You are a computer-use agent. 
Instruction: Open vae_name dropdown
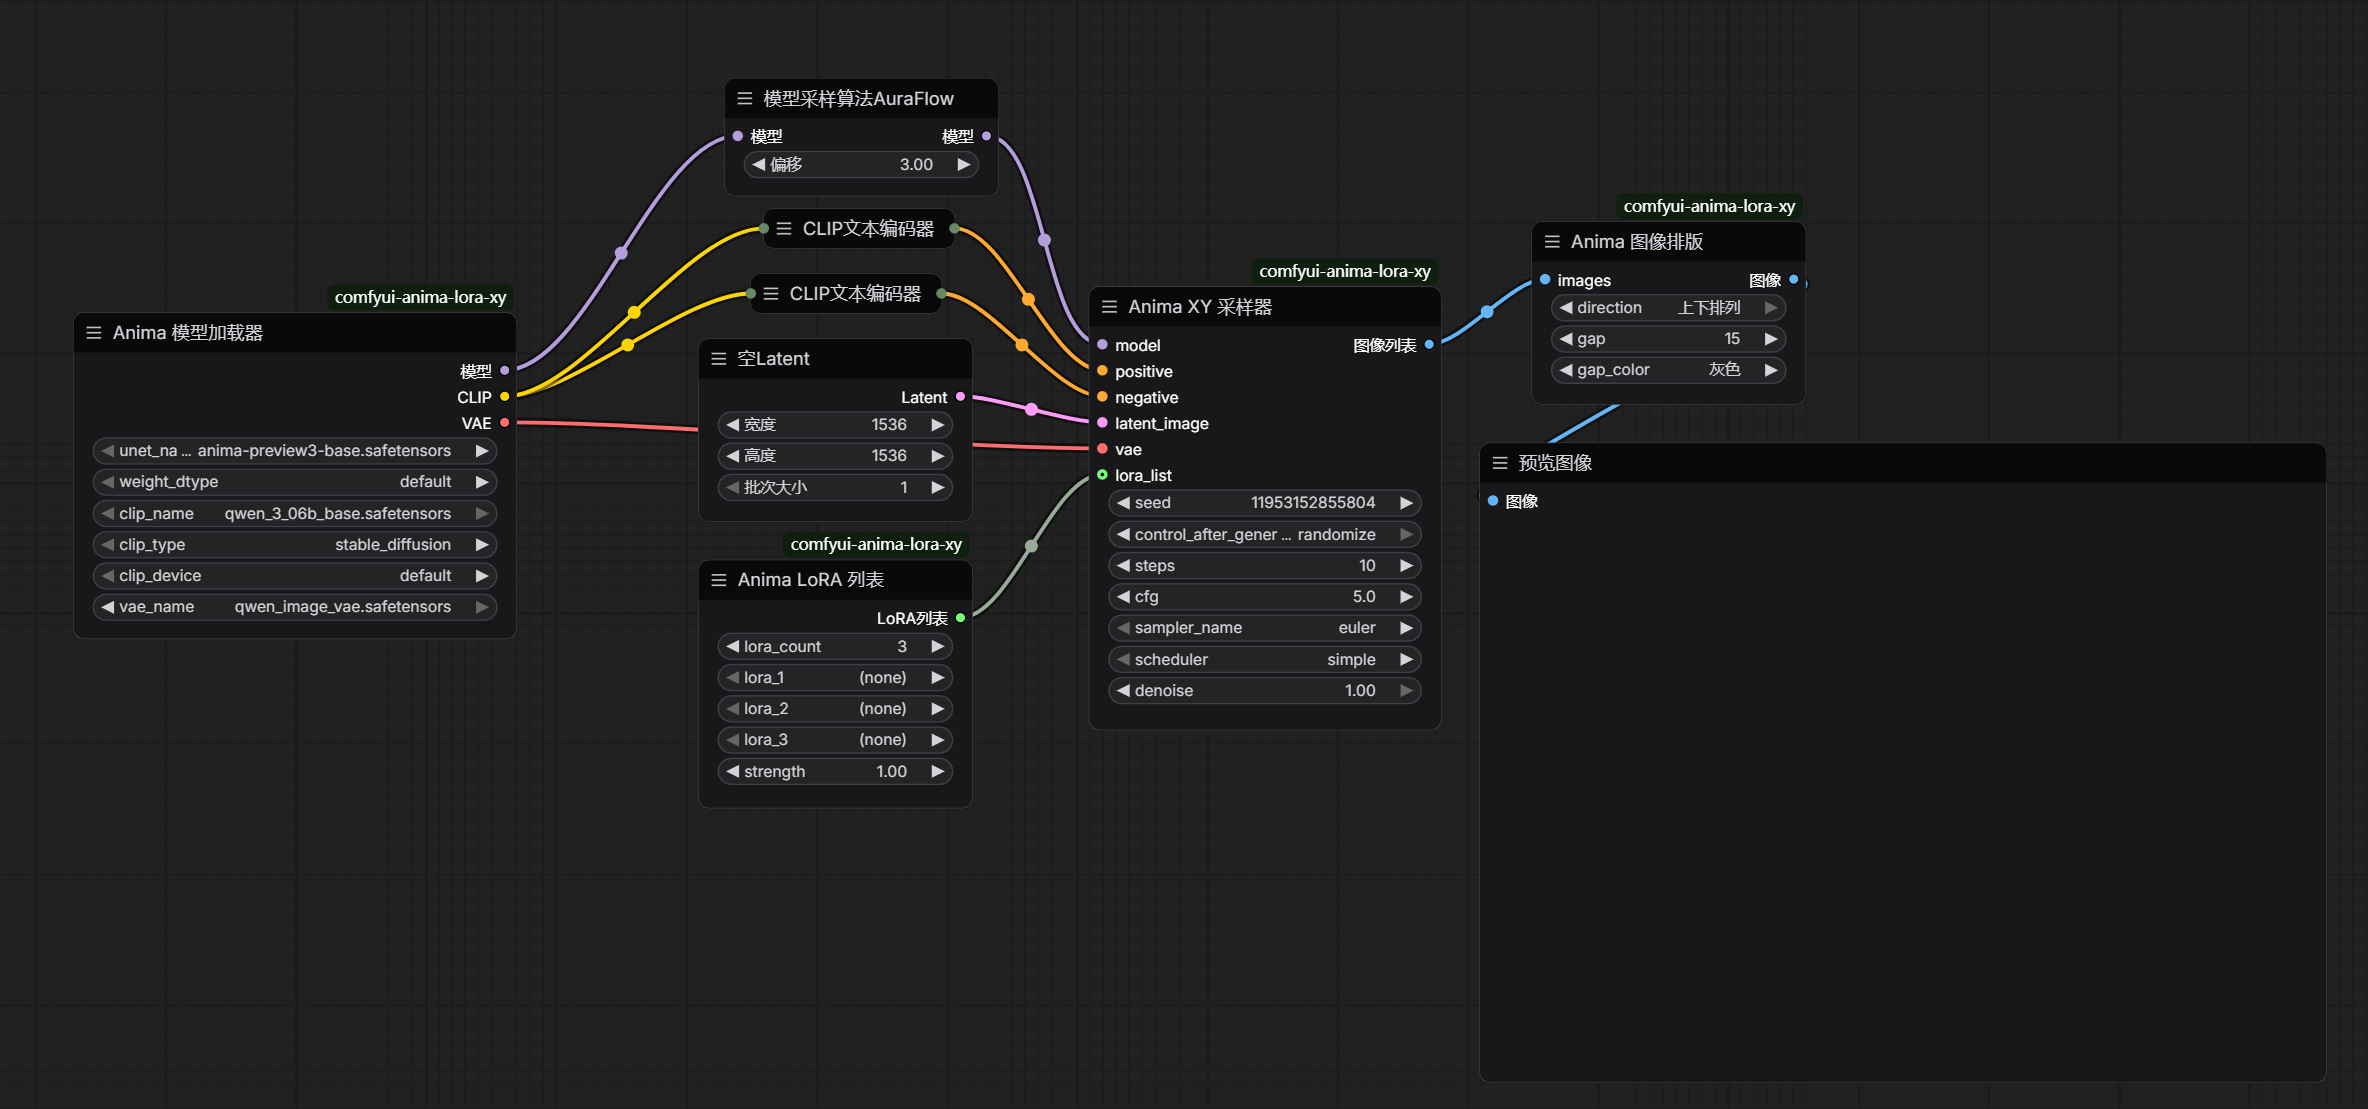pos(295,607)
